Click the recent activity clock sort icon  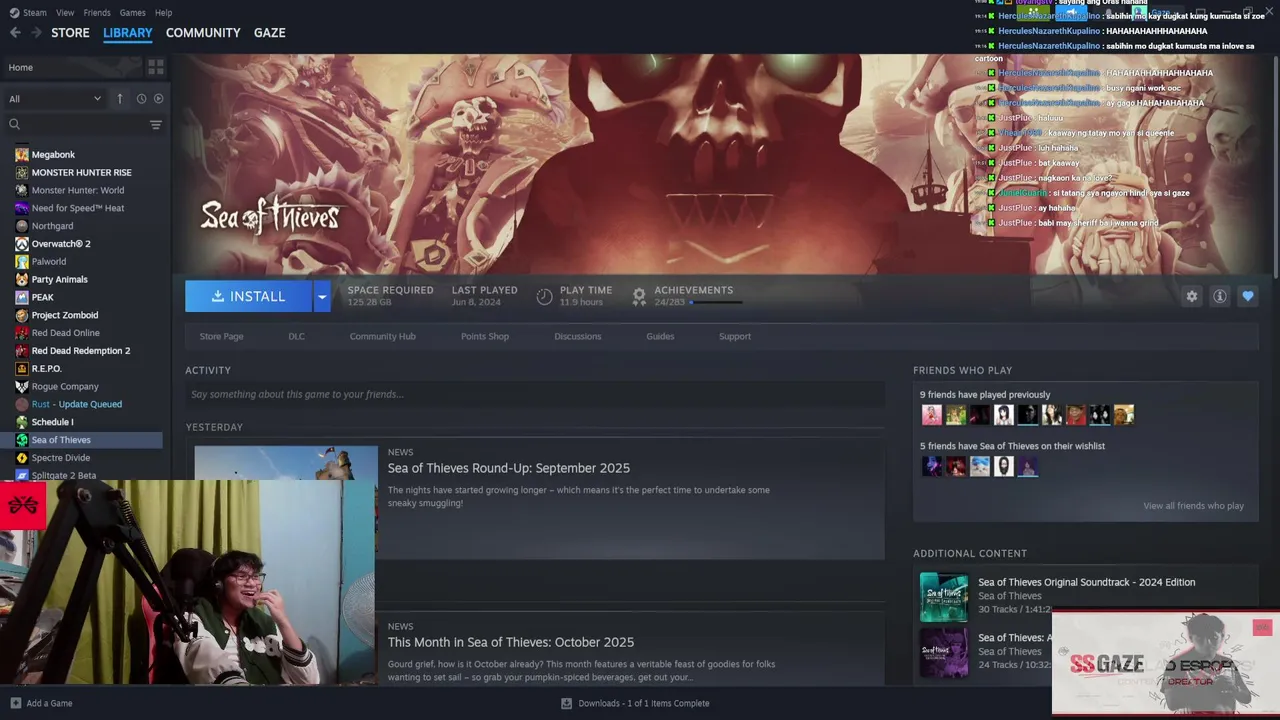(x=141, y=99)
